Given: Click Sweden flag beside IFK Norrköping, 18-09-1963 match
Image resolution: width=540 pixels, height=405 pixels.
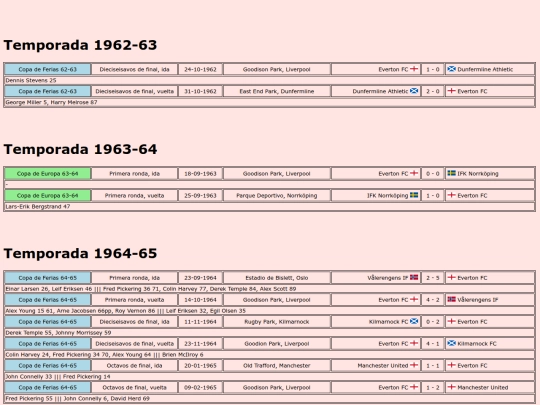Looking at the screenshot, I should click(451, 173).
